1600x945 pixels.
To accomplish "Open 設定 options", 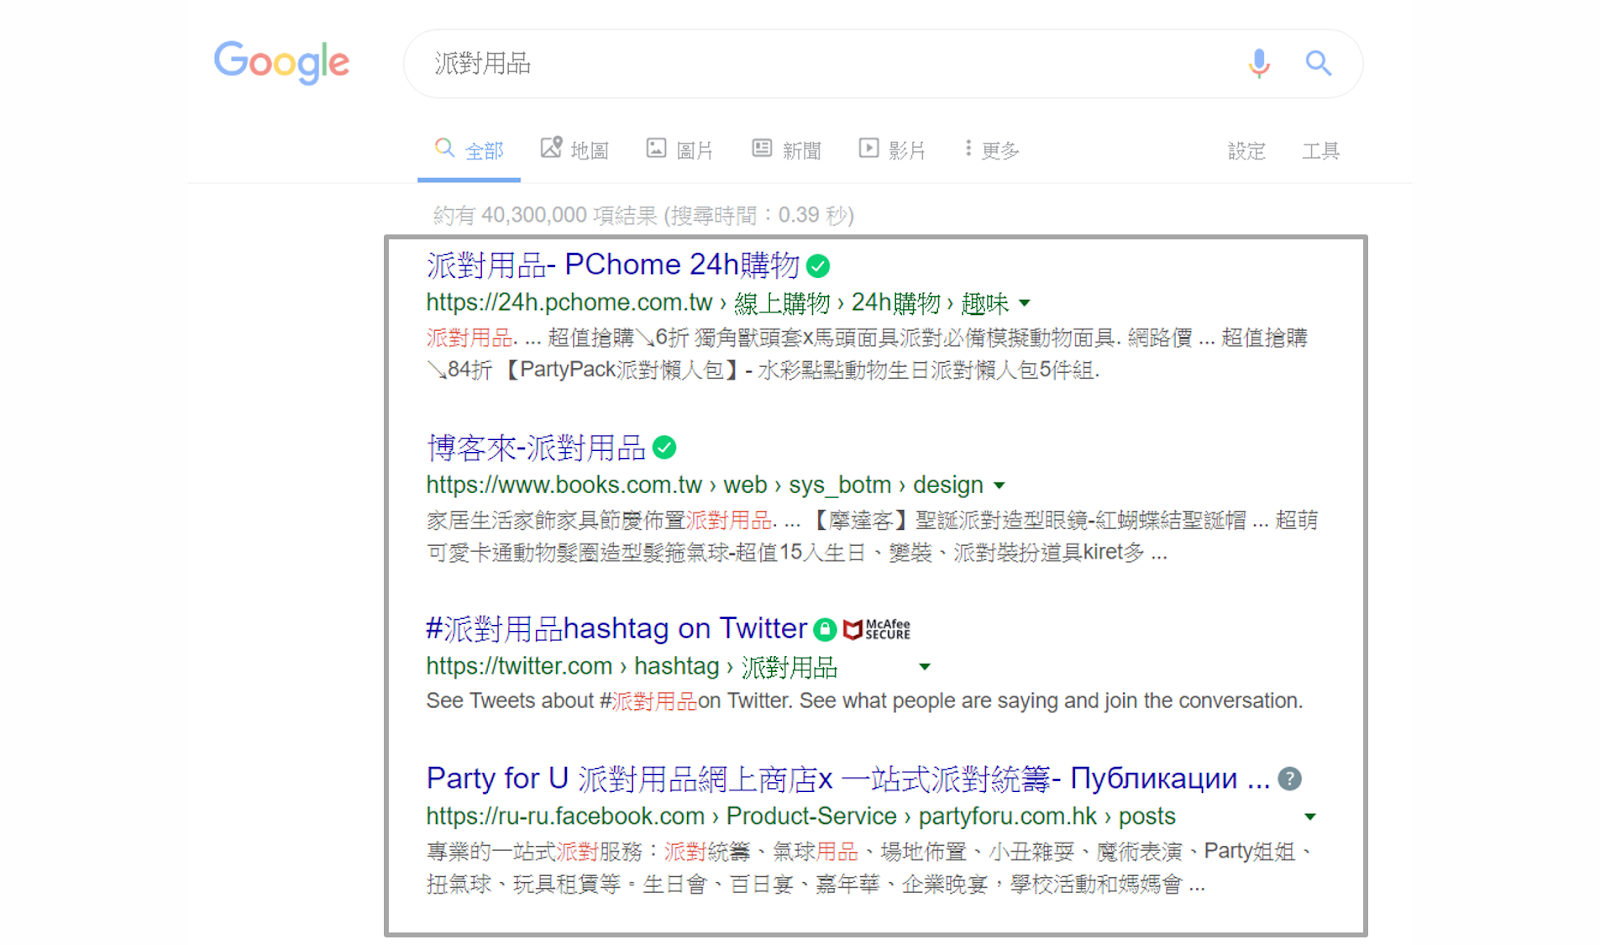I will pos(1246,151).
